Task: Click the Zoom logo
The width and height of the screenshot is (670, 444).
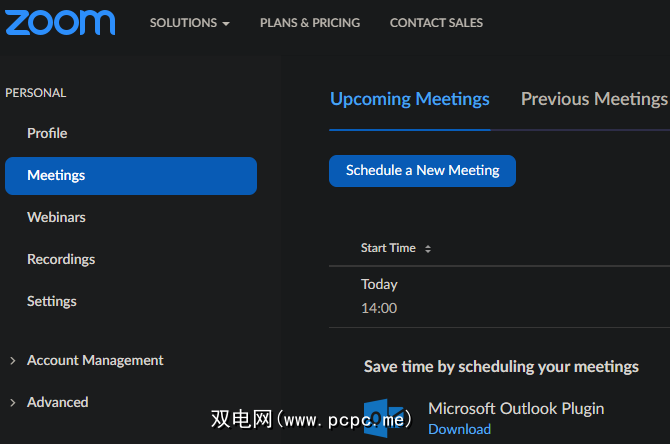Action: pyautogui.click(x=60, y=22)
